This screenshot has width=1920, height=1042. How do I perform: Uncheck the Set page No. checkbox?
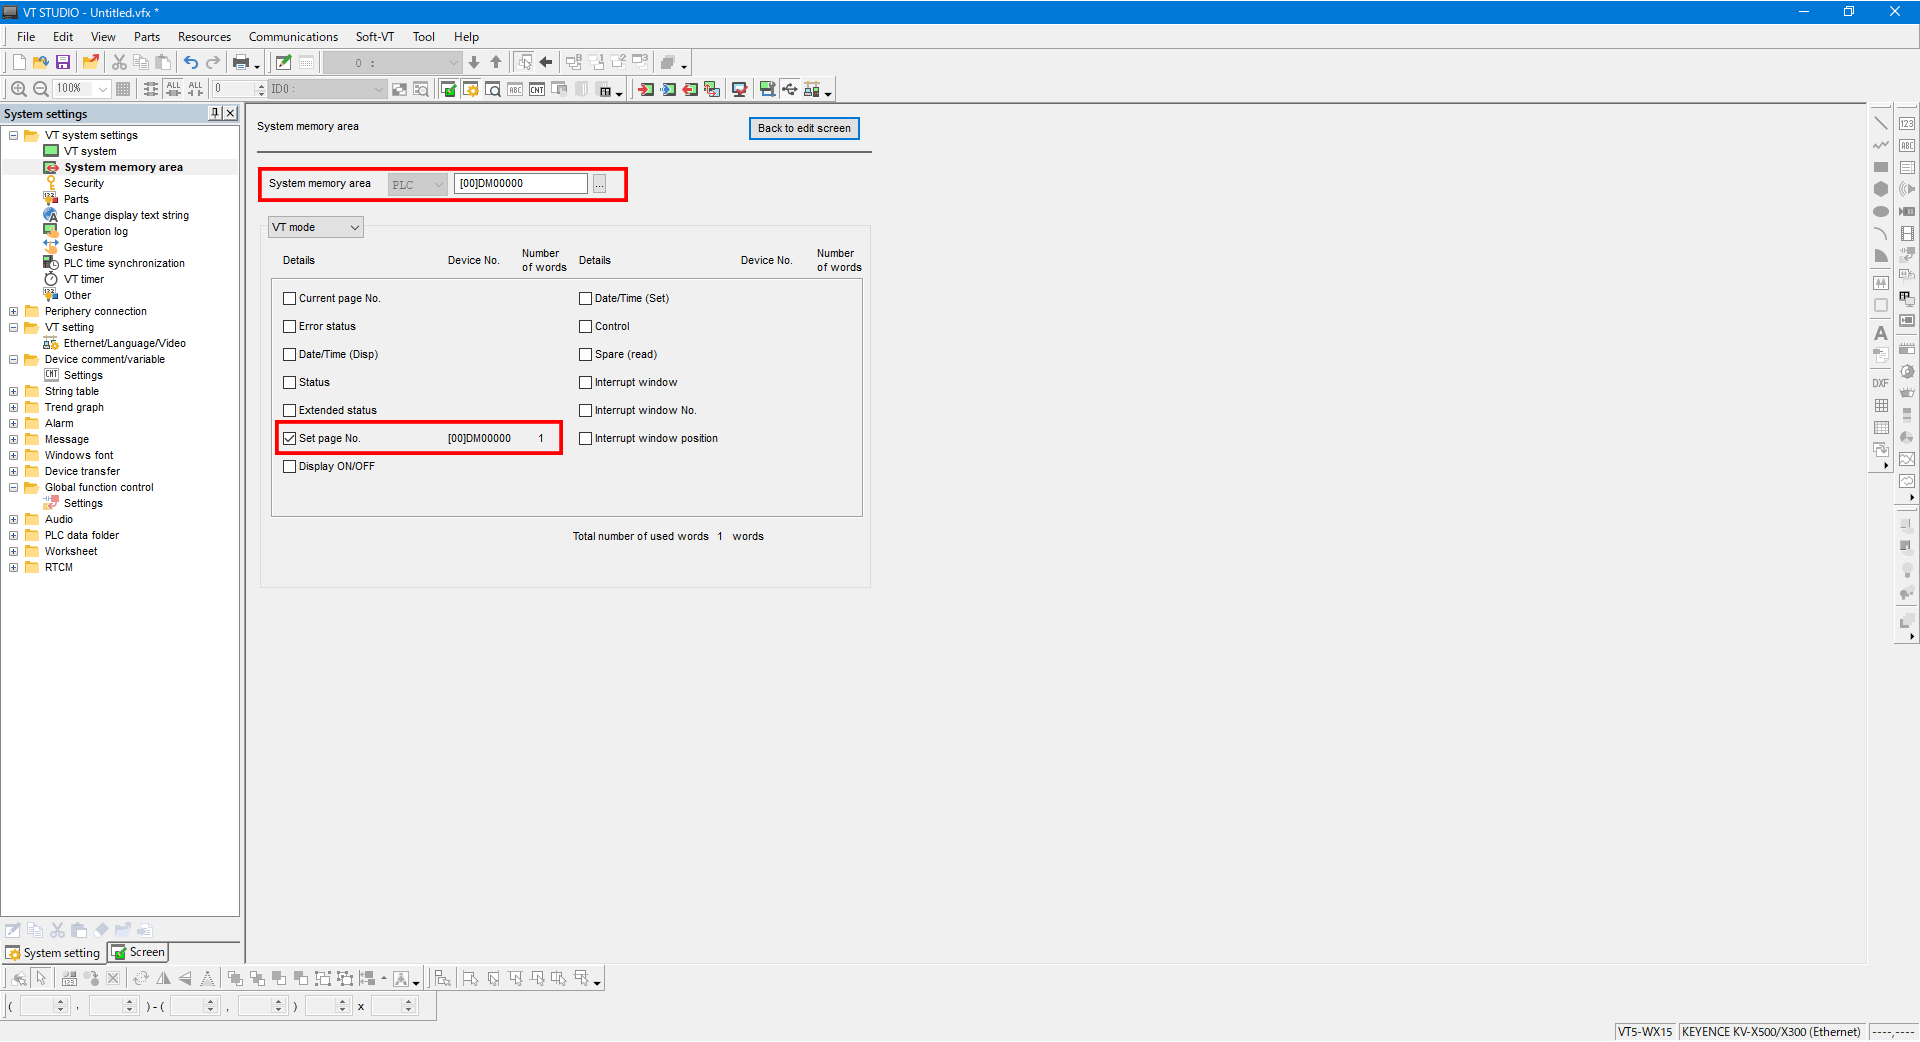pyautogui.click(x=290, y=439)
